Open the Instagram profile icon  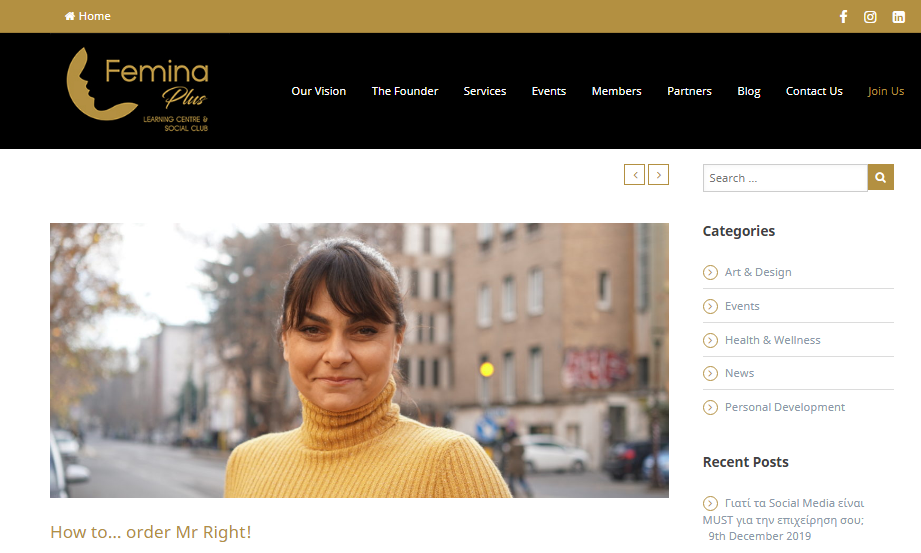point(870,16)
